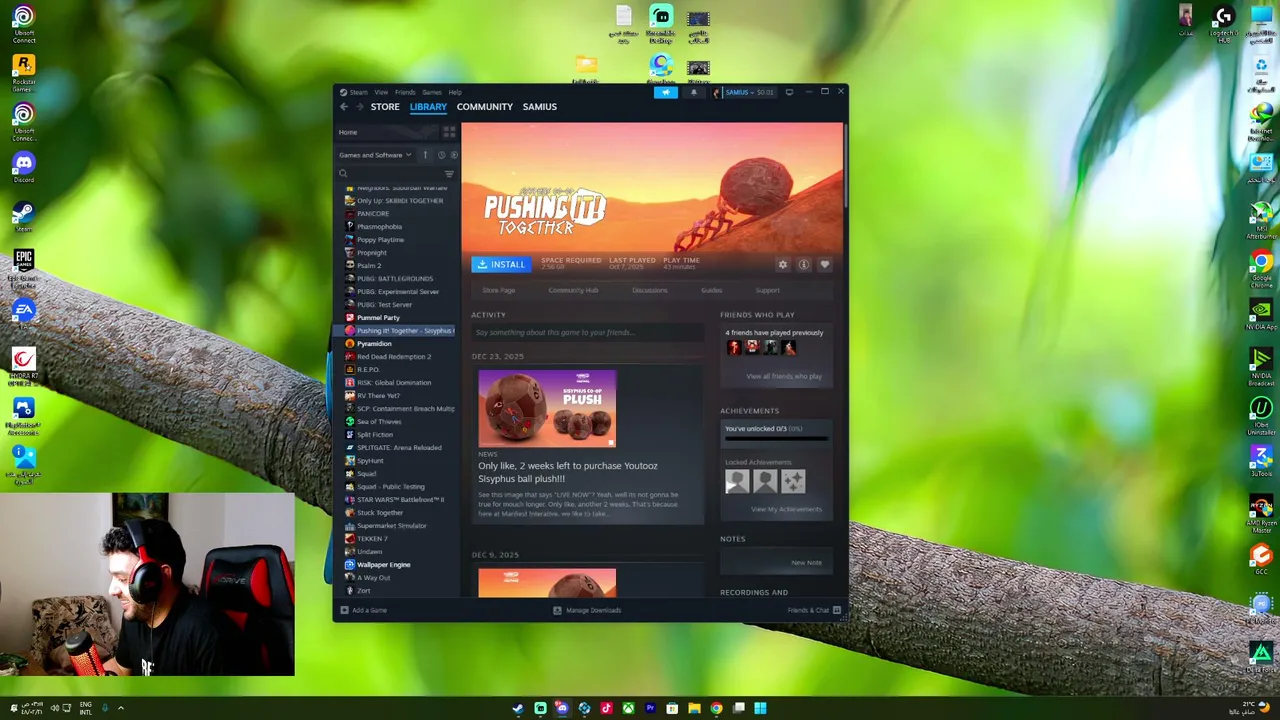Image resolution: width=1280 pixels, height=720 pixels.
Task: Click the blue INSTALL button
Action: tap(500, 265)
